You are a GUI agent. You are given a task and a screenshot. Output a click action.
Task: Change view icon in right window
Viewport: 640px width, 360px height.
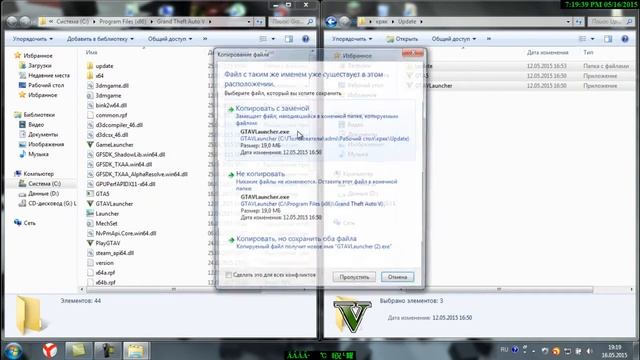pos(582,39)
